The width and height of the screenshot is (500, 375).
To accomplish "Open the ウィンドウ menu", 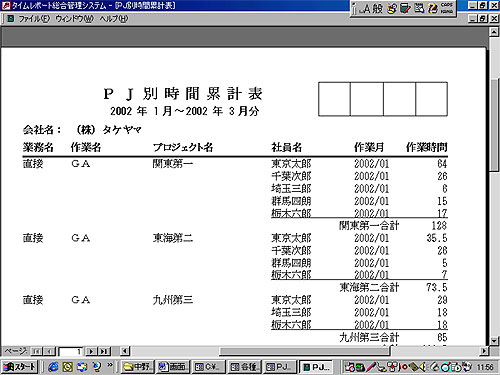I will pyautogui.click(x=74, y=19).
